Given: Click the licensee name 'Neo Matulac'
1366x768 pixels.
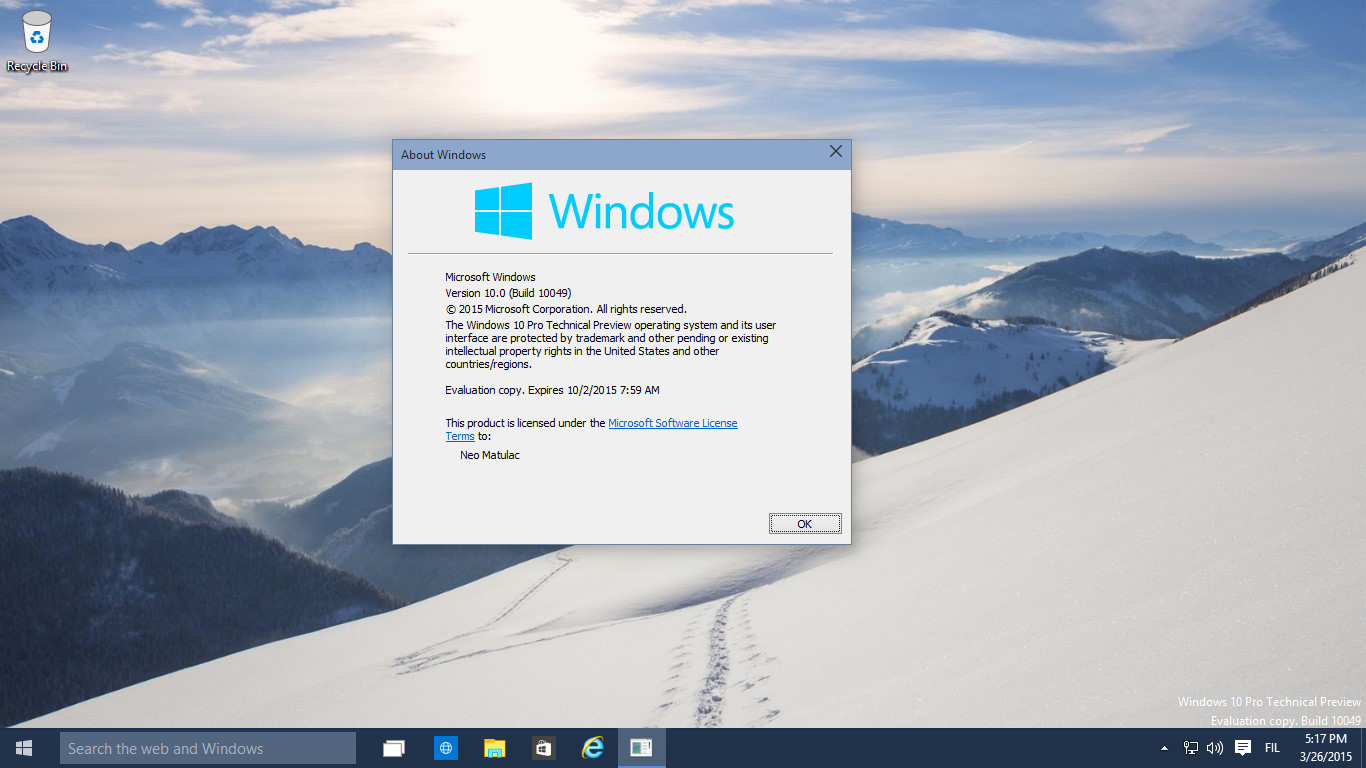Looking at the screenshot, I should point(490,455).
